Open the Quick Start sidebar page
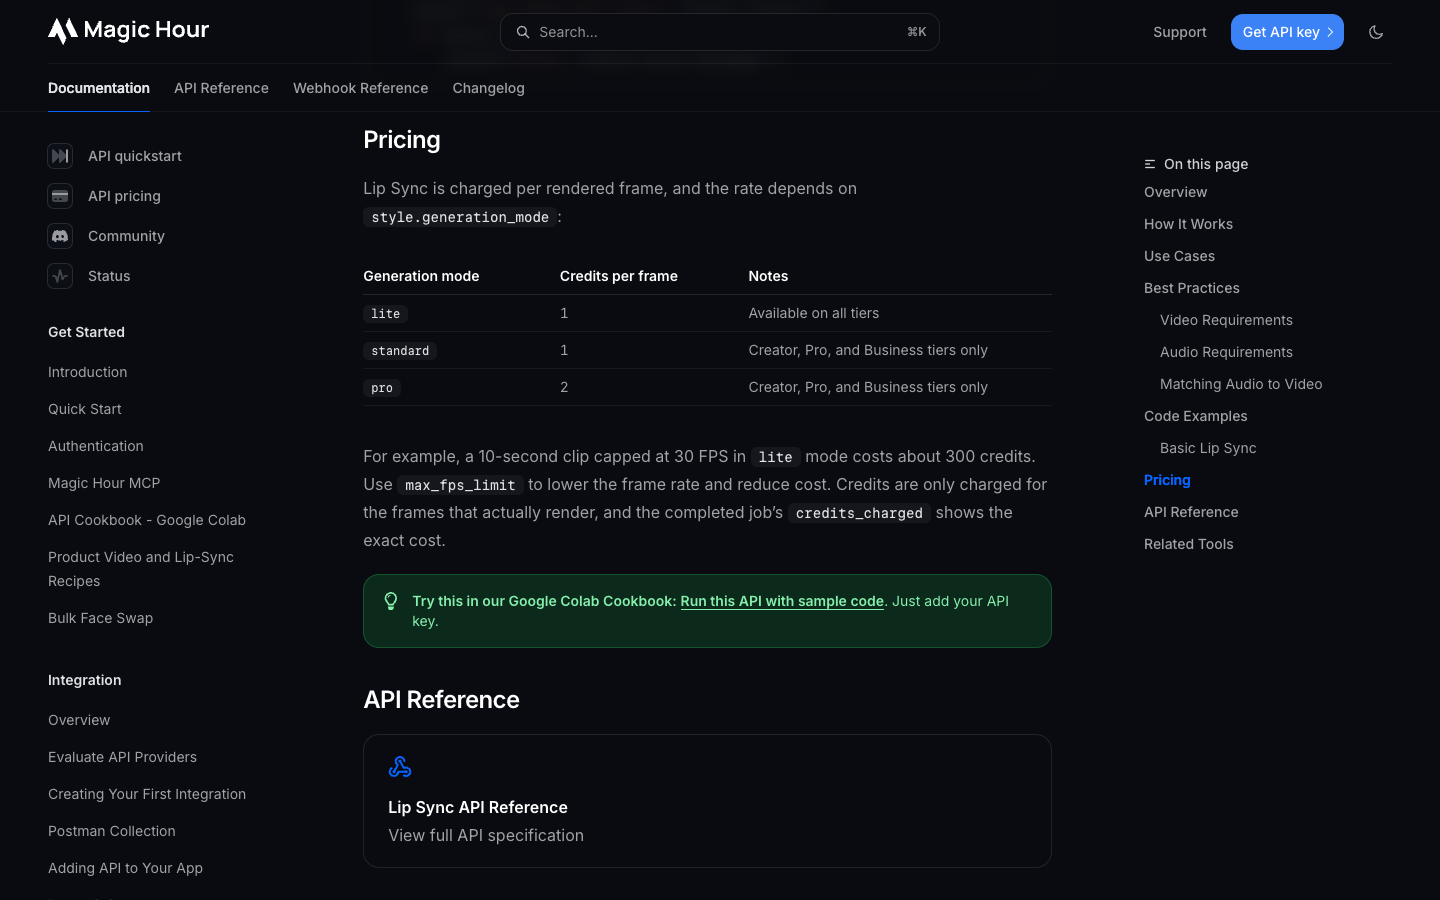This screenshot has height=900, width=1440. (x=85, y=409)
